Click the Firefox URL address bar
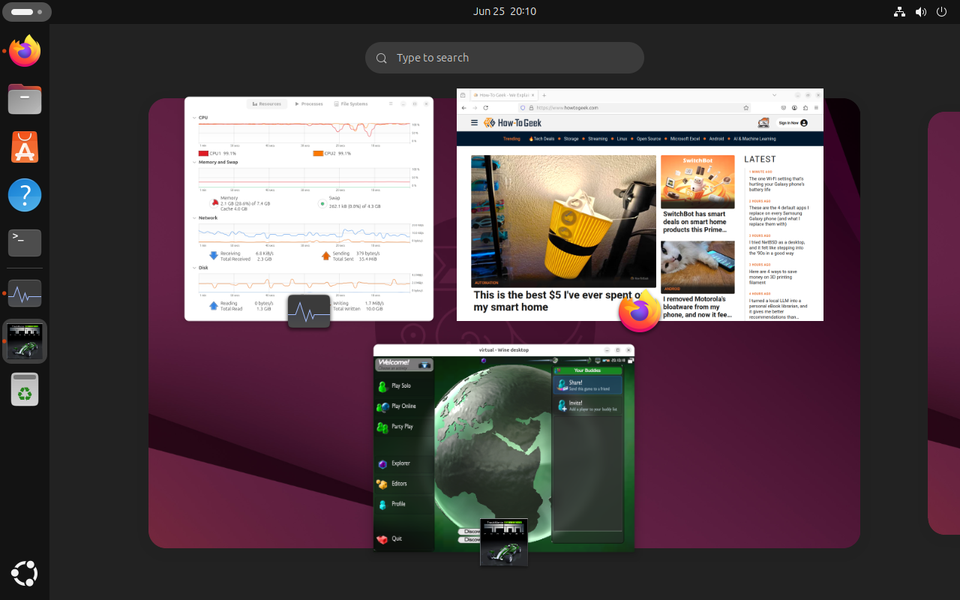The image size is (960, 600). click(634, 108)
